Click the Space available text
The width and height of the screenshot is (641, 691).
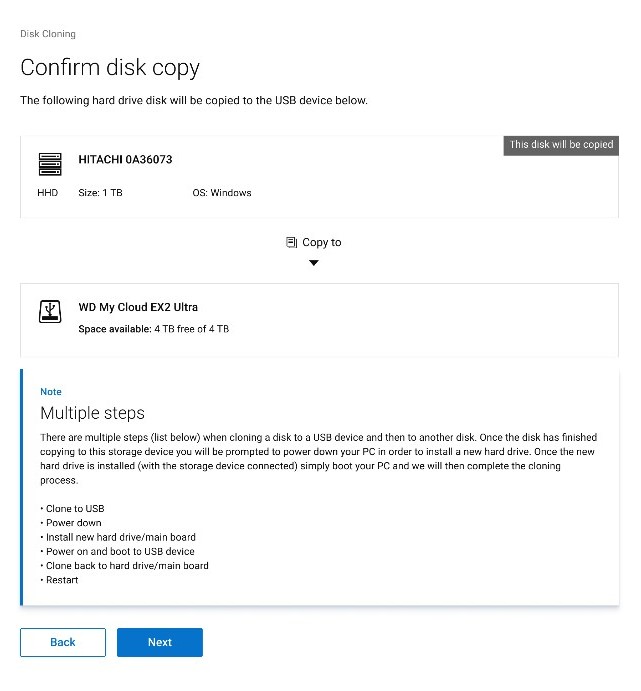[153, 329]
